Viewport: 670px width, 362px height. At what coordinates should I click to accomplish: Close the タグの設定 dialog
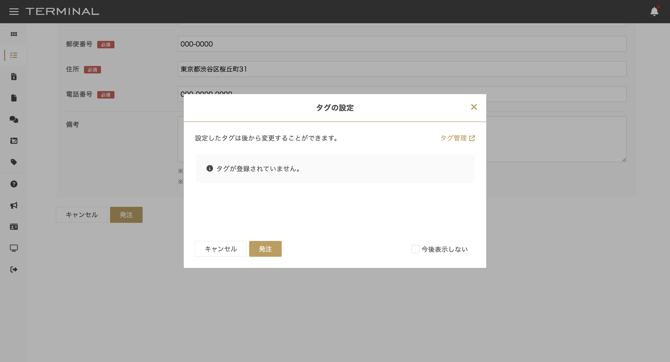coord(473,107)
